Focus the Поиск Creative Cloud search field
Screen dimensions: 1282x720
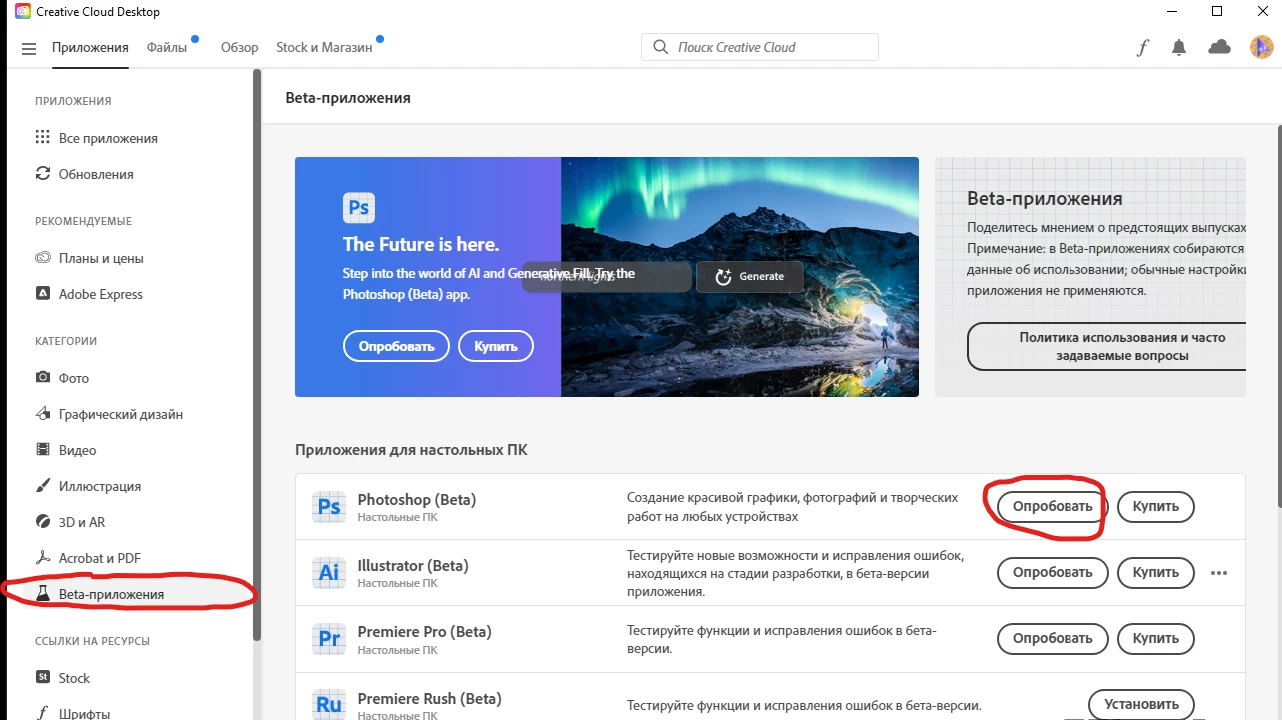(x=760, y=47)
